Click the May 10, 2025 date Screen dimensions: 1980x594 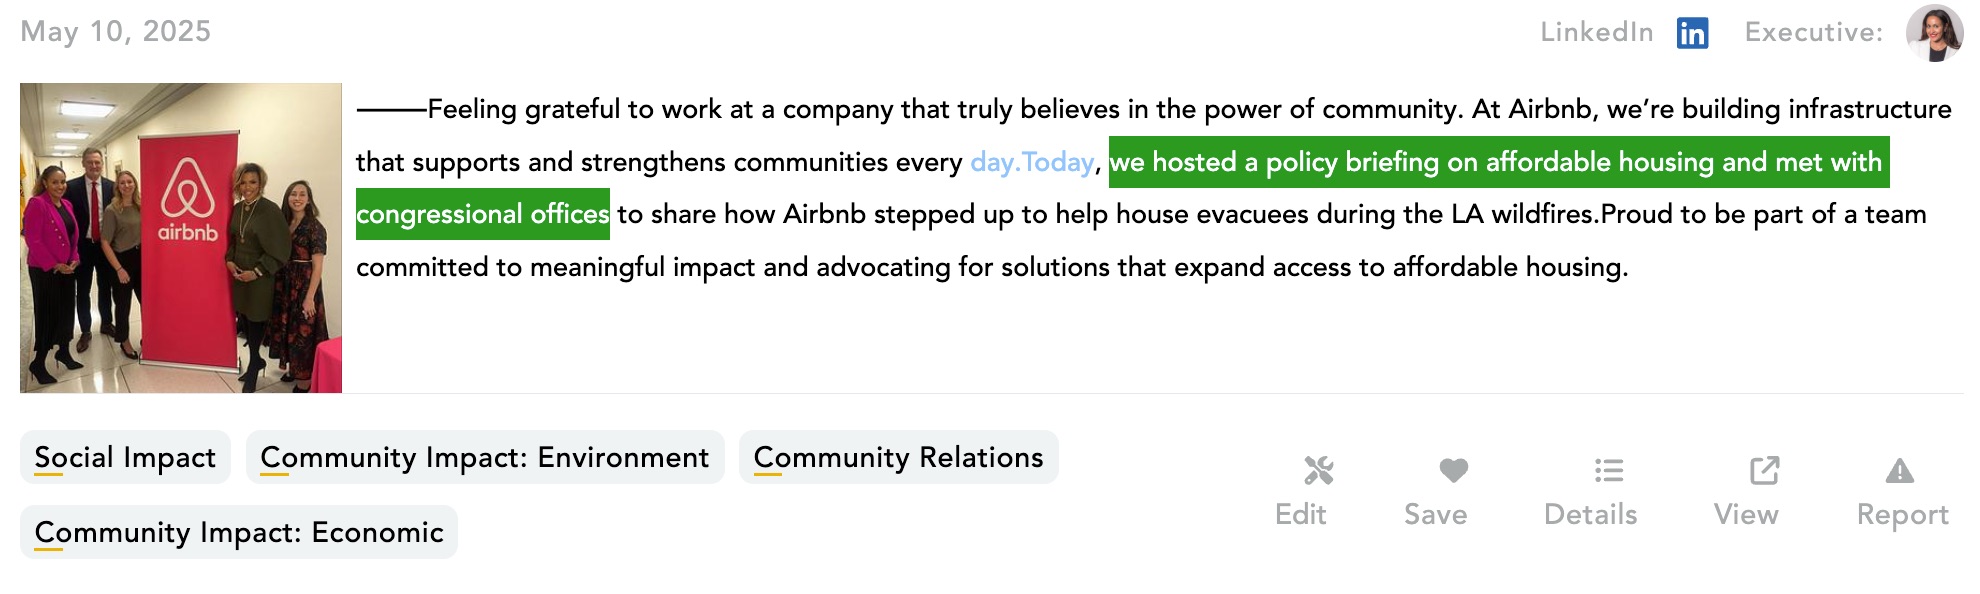116,32
